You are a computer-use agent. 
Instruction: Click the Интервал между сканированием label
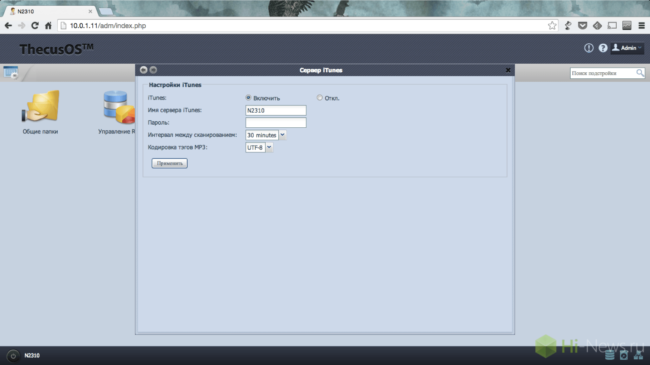(x=192, y=135)
